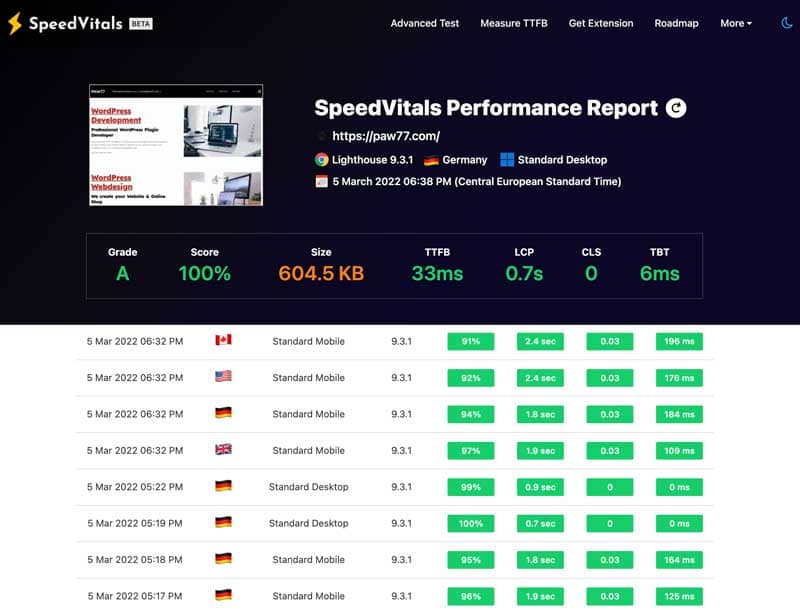Click the calendar icon beside the test date
The image size is (800, 610).
321,181
